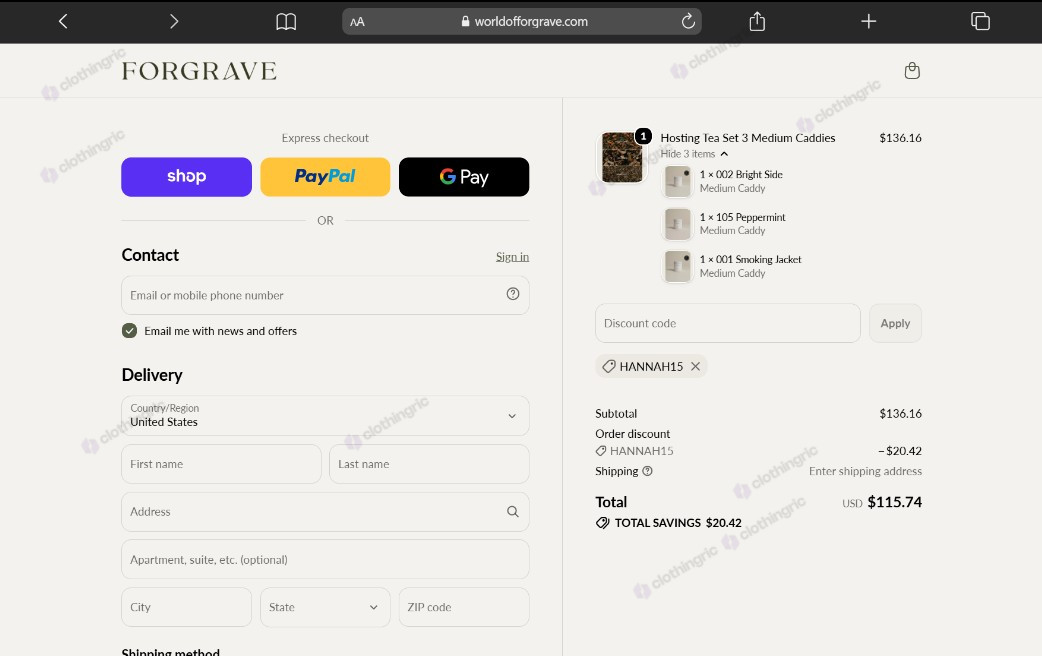Focus the Last name field

(429, 464)
